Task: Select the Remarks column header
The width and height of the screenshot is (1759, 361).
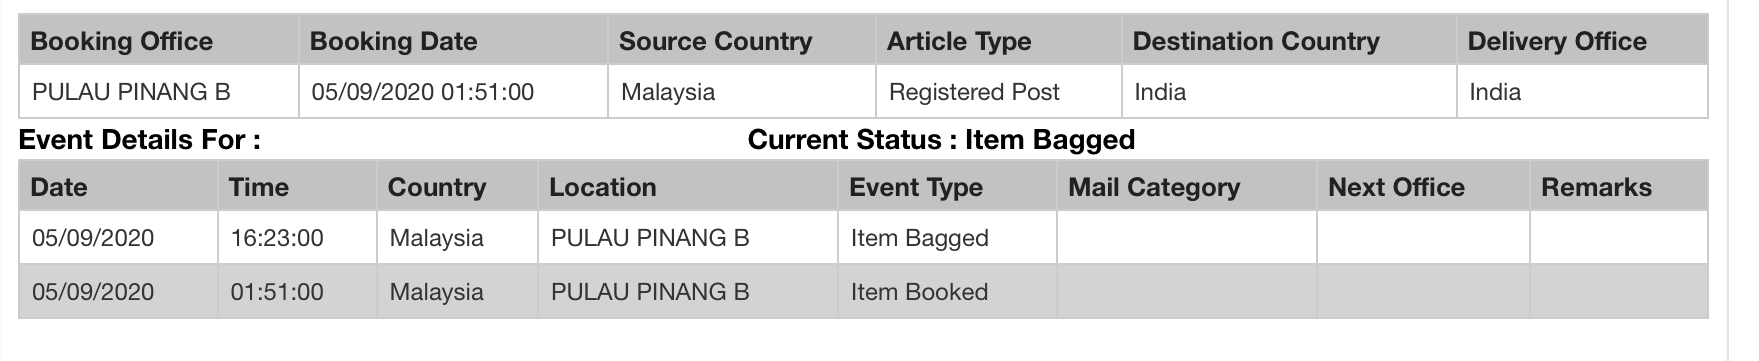Action: point(1618,187)
